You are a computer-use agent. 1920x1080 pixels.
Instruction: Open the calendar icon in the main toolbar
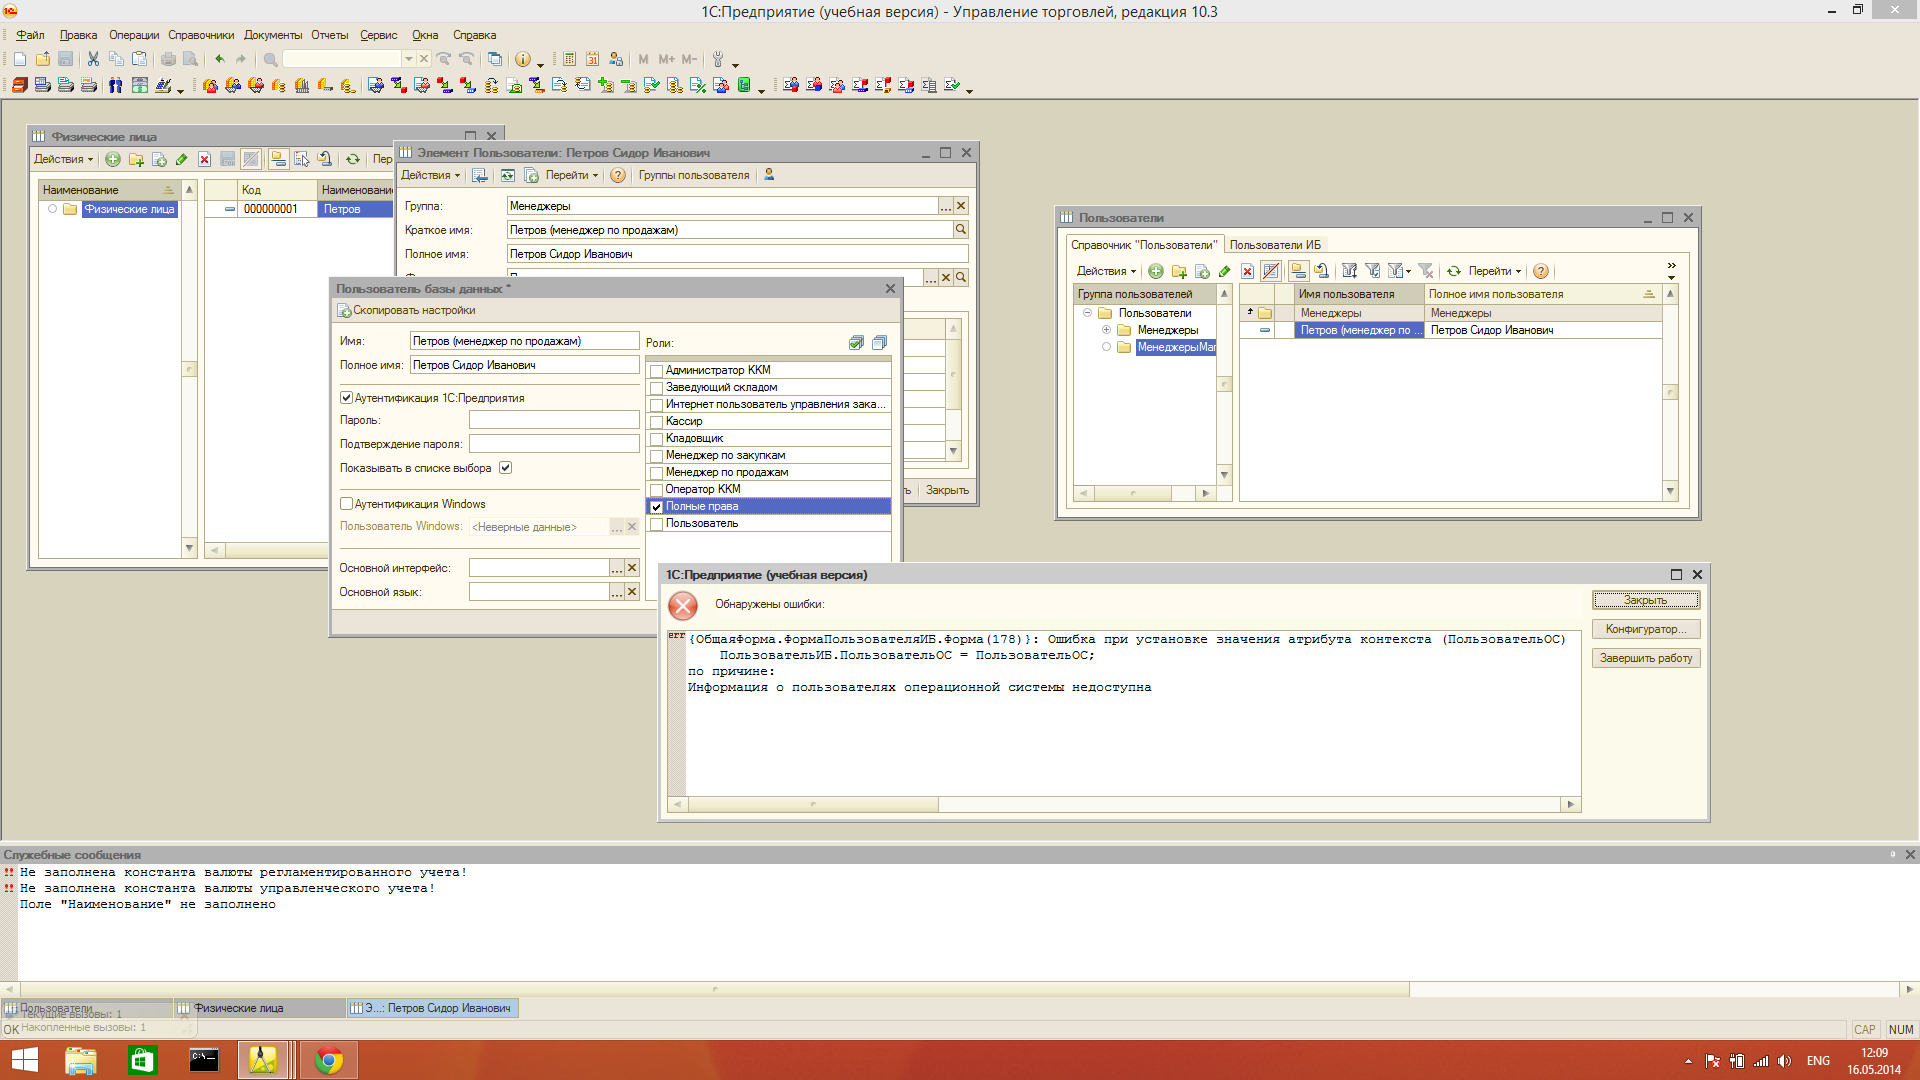point(592,60)
